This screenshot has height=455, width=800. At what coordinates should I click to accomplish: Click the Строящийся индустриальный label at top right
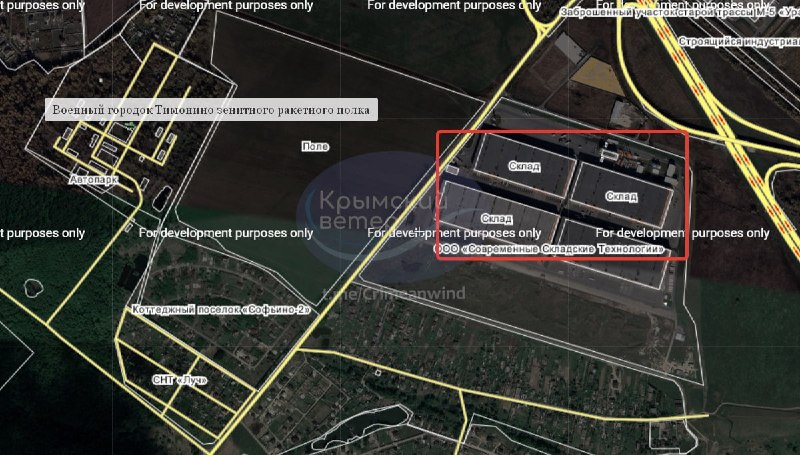point(739,42)
